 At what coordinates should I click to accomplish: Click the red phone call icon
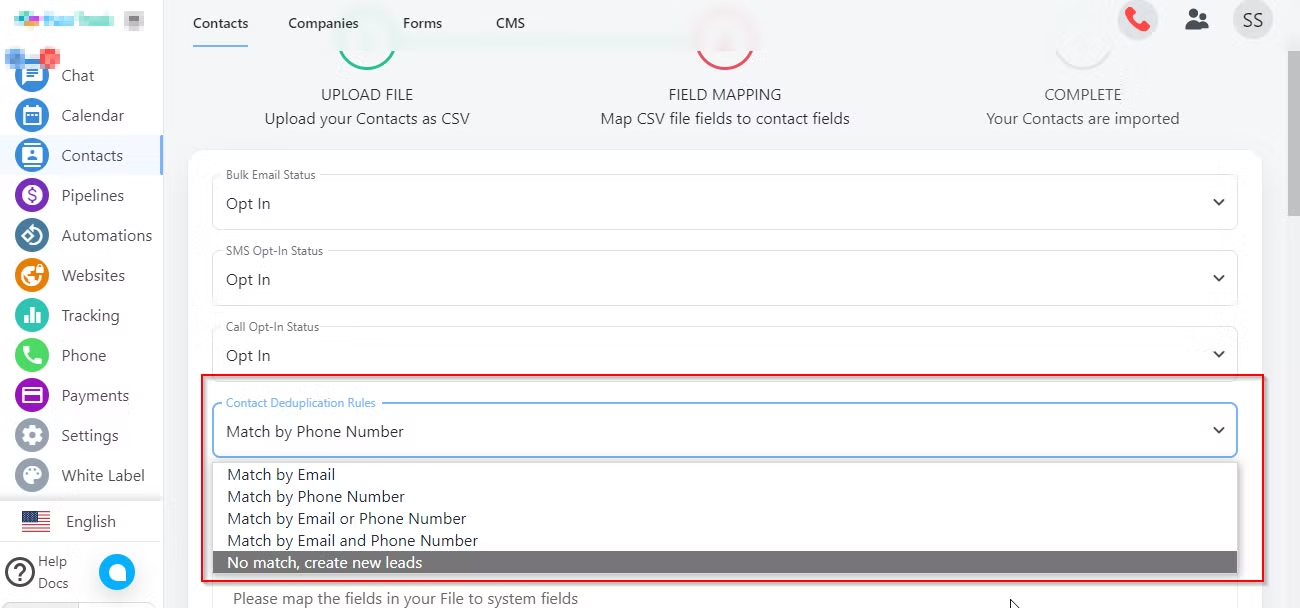1137,20
